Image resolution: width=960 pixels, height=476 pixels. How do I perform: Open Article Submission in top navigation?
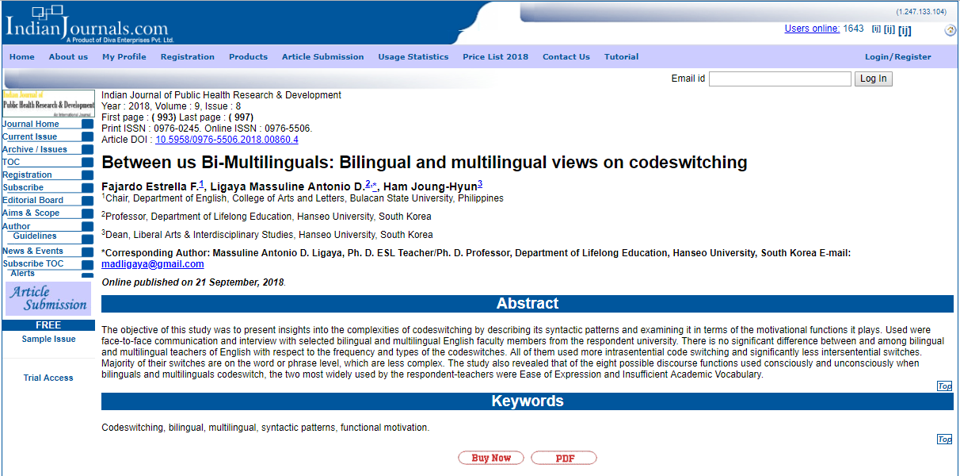[323, 57]
